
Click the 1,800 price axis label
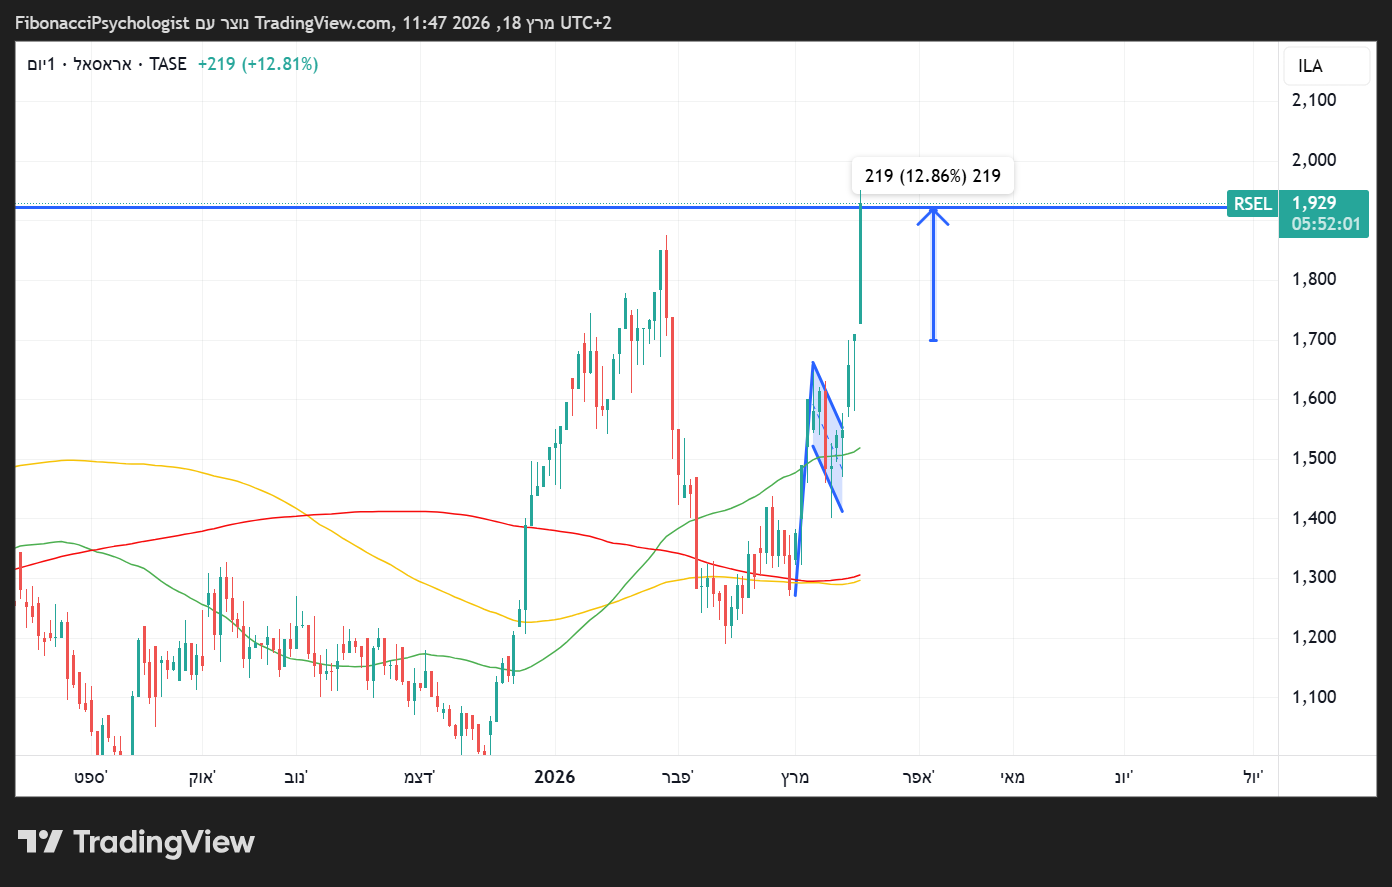point(1314,279)
